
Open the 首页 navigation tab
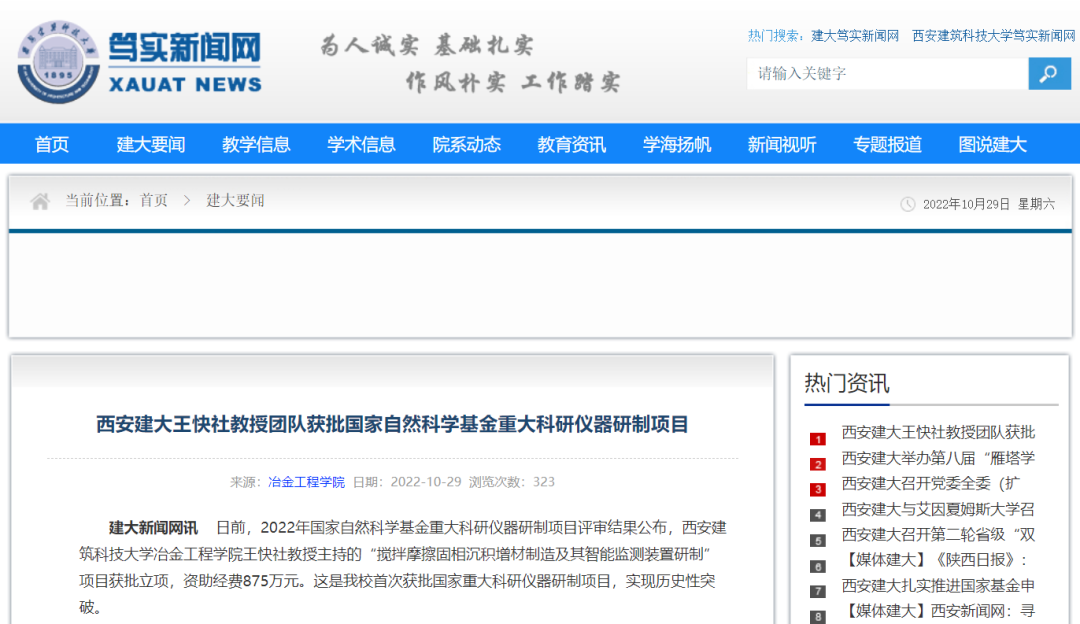pyautogui.click(x=52, y=144)
